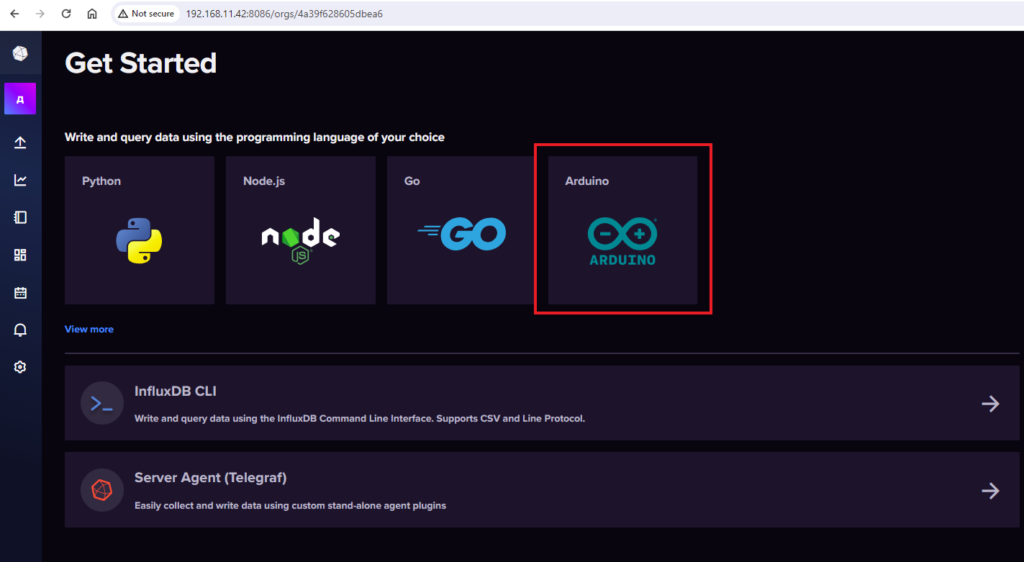The height and width of the screenshot is (562, 1024).
Task: Select the Node.js card title
Action: click(264, 181)
